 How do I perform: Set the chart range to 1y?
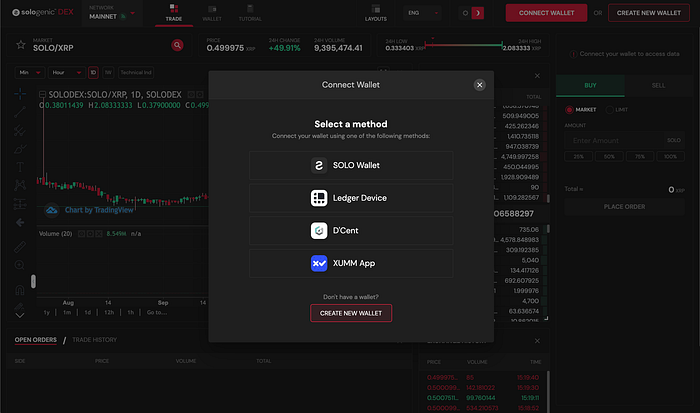pyautogui.click(x=47, y=313)
